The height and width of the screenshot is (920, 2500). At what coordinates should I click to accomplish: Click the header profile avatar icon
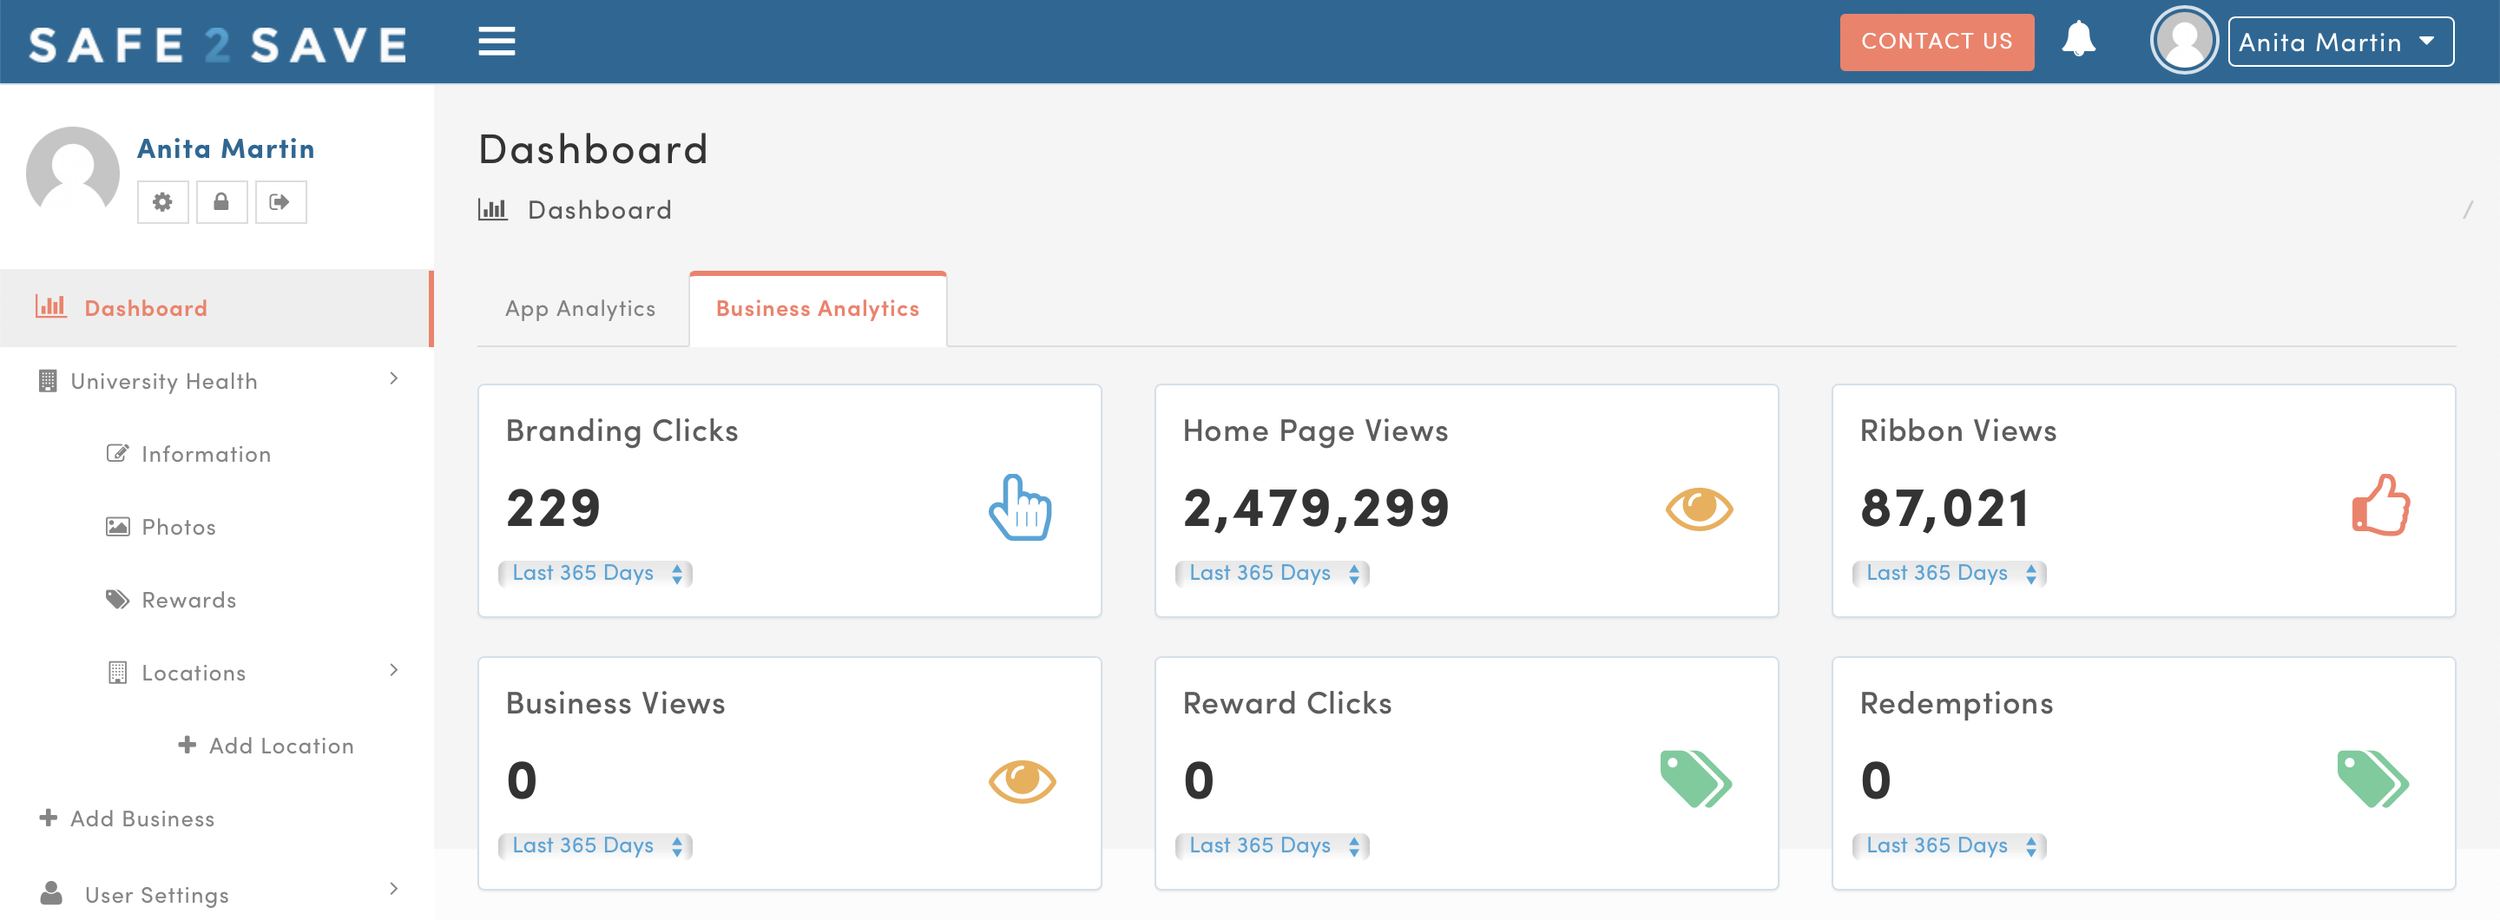(2184, 41)
